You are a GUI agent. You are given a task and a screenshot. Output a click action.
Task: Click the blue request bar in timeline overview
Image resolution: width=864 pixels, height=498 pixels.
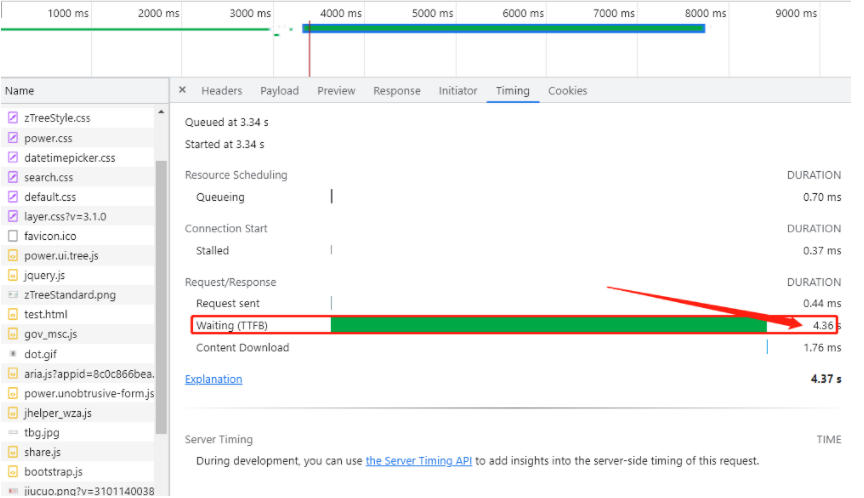tap(503, 28)
